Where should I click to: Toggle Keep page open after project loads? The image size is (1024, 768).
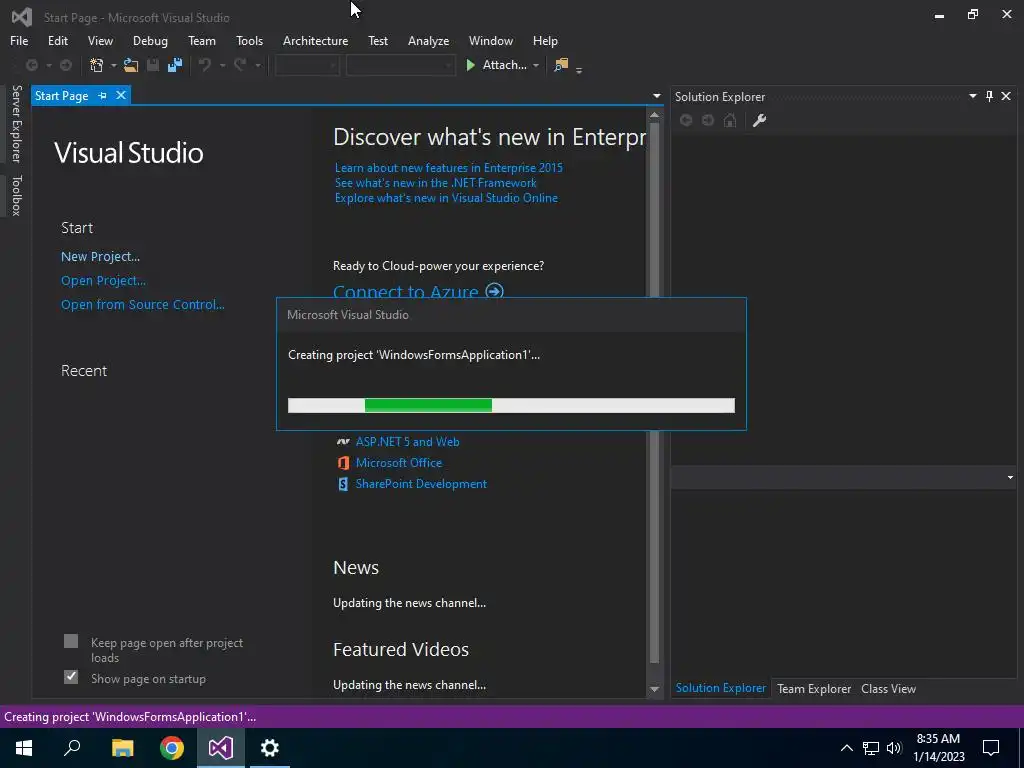pyautogui.click(x=71, y=641)
